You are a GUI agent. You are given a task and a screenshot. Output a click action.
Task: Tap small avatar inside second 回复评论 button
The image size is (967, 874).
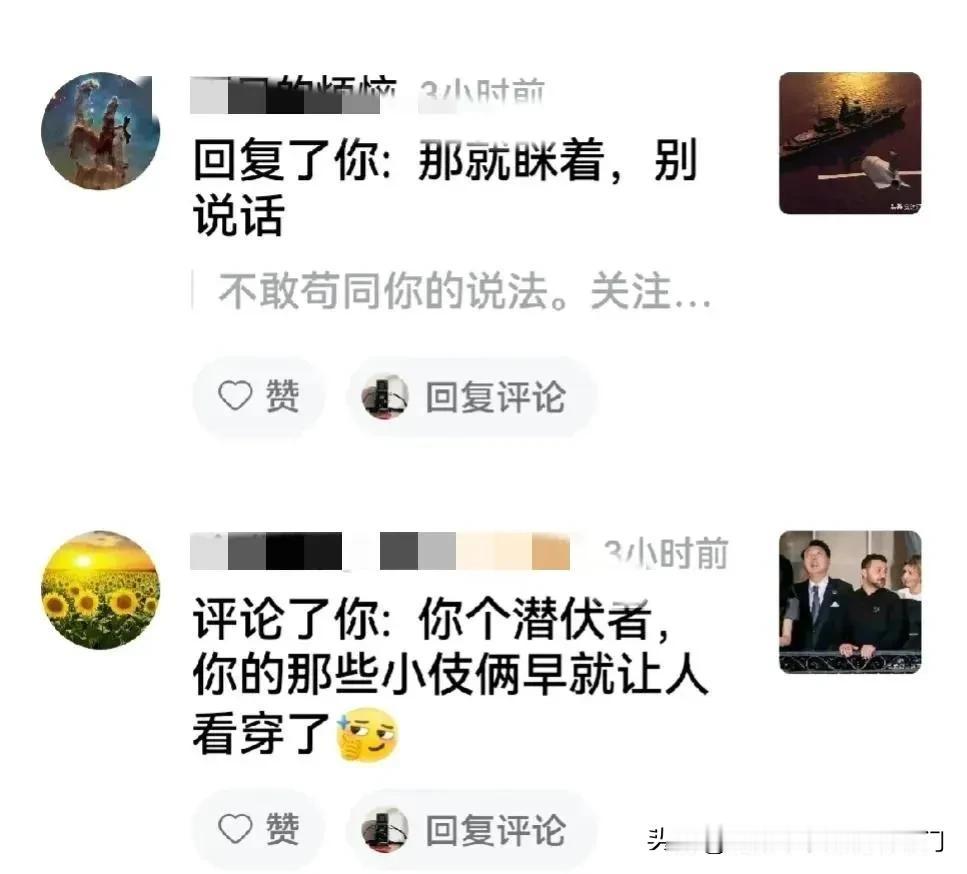click(x=385, y=828)
